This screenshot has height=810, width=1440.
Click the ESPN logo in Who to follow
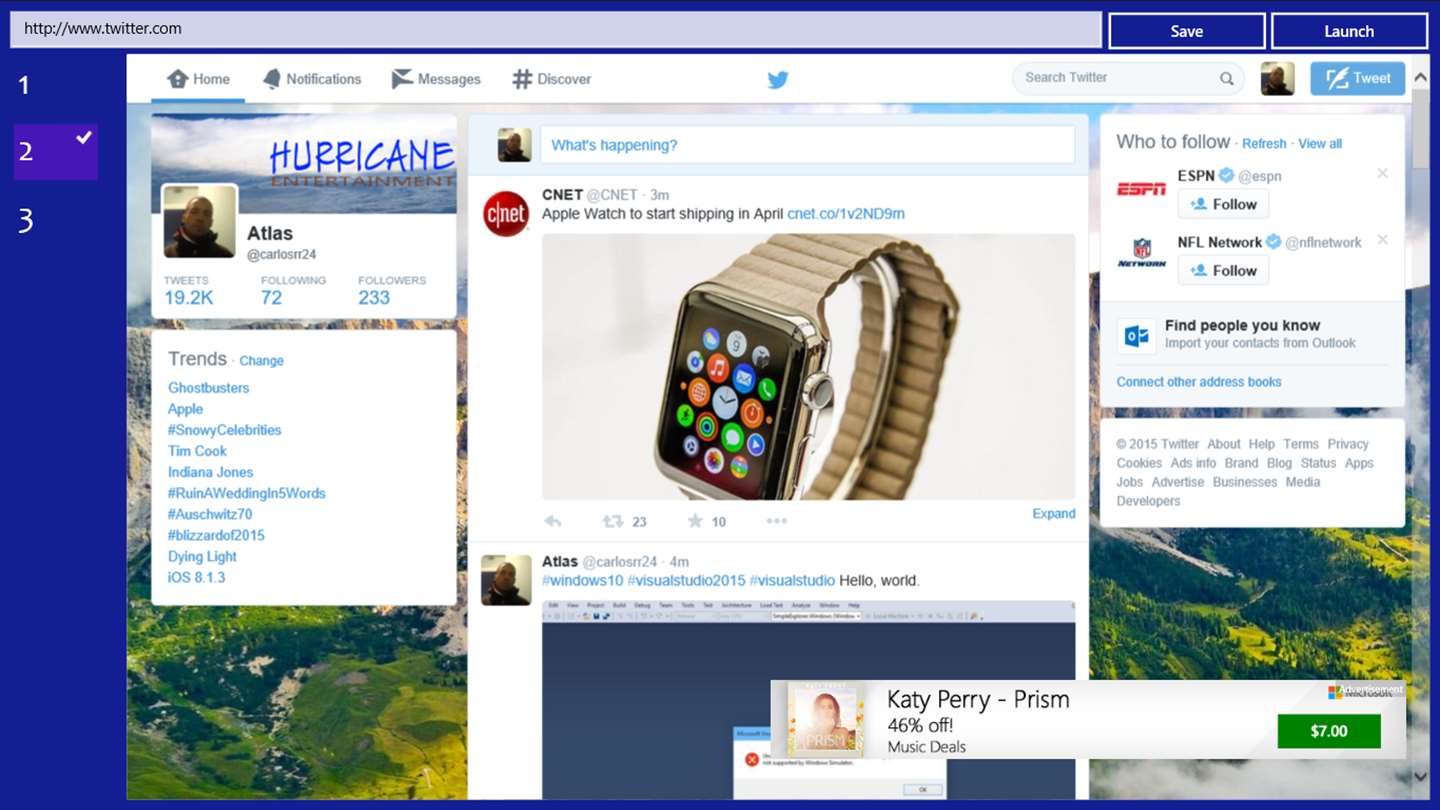tap(1141, 189)
